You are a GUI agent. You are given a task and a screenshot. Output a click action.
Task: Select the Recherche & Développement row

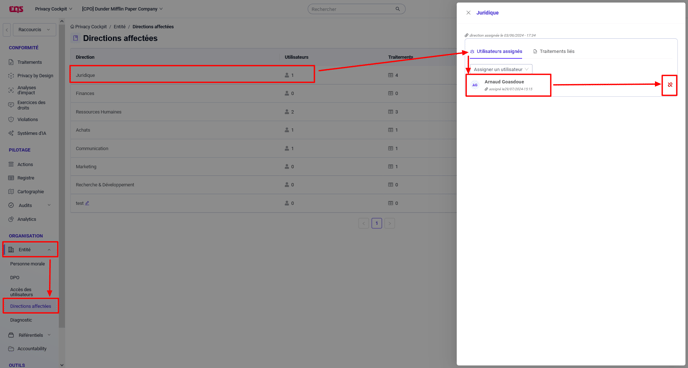pyautogui.click(x=263, y=185)
